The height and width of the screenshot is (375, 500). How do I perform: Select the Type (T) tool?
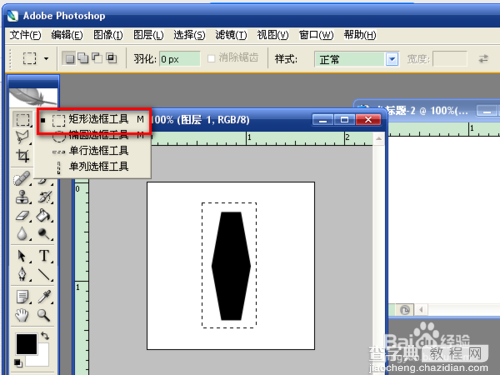click(x=45, y=256)
